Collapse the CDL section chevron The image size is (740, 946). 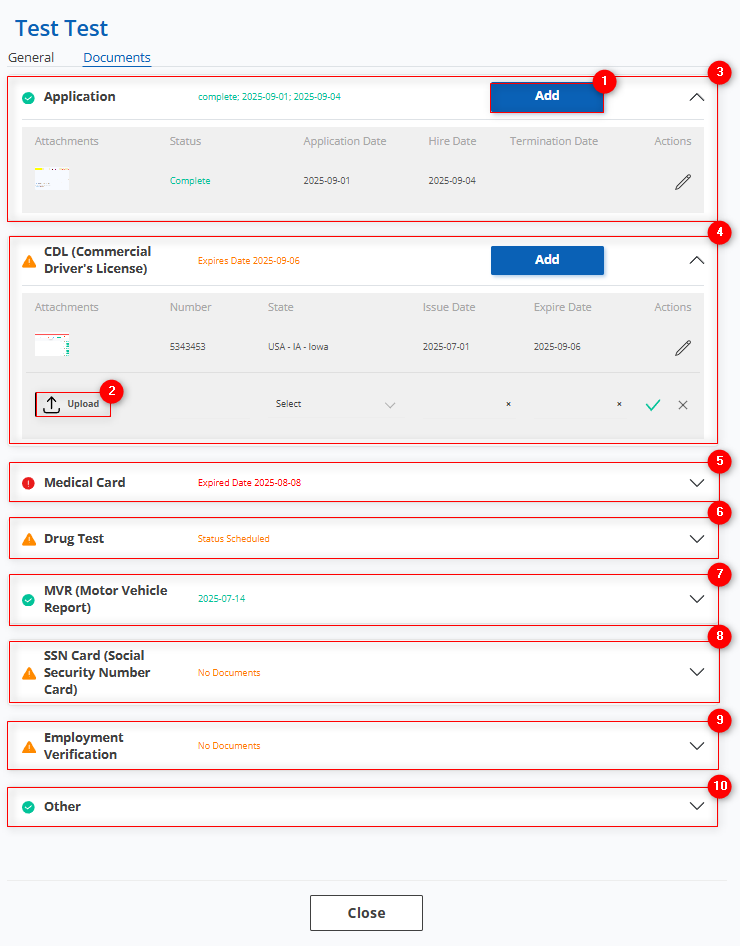[x=697, y=260]
